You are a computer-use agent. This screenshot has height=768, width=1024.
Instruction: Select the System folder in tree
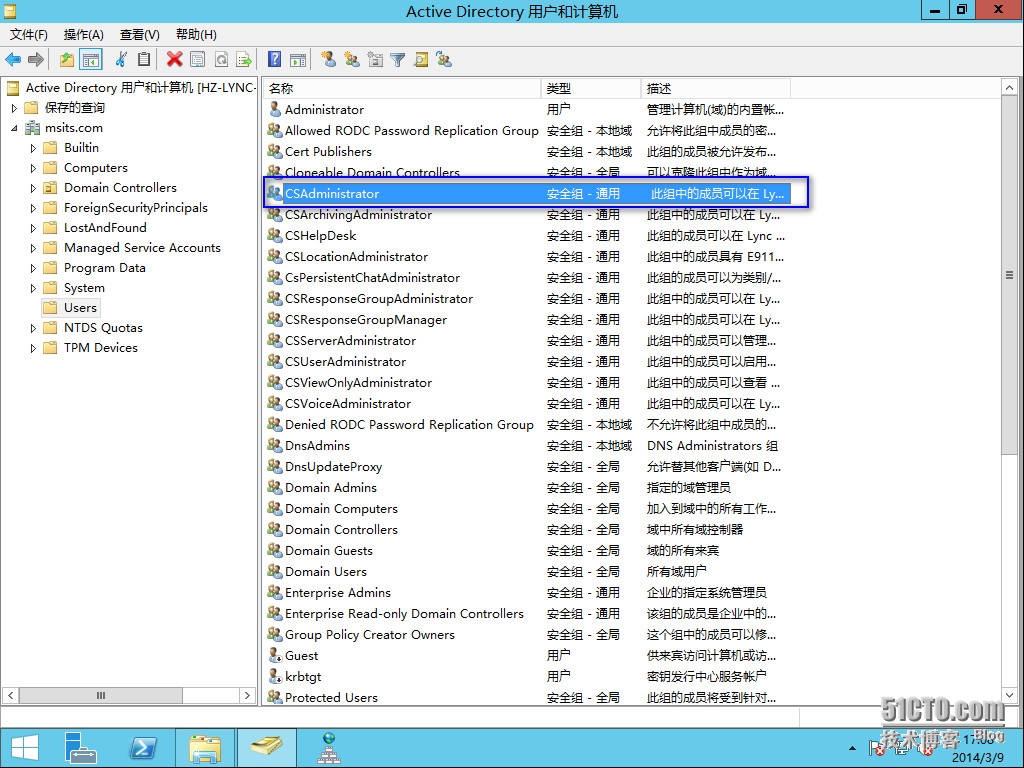[84, 288]
